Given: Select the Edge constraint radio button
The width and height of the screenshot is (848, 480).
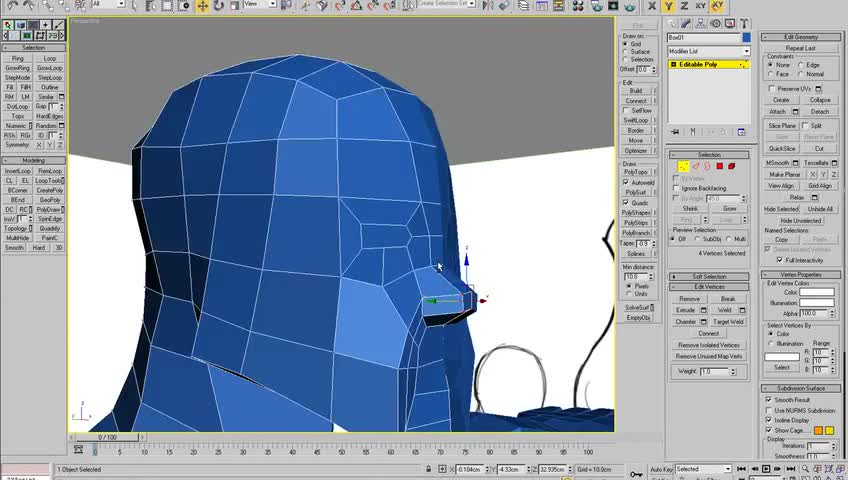Looking at the screenshot, I should point(801,65).
